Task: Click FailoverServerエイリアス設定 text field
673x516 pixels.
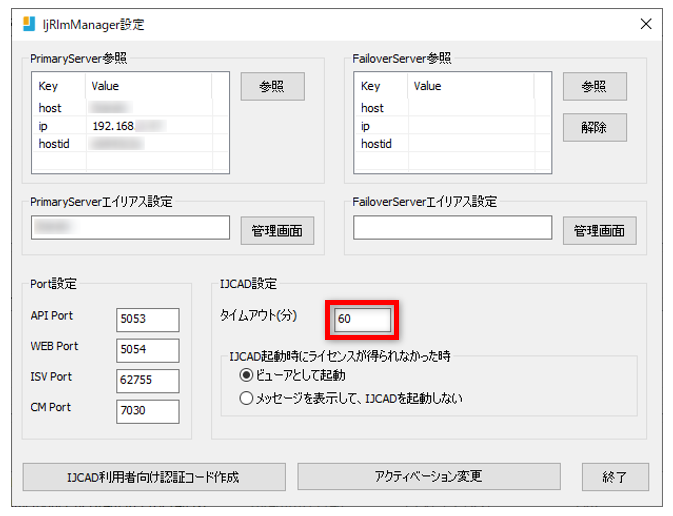Action: 453,228
